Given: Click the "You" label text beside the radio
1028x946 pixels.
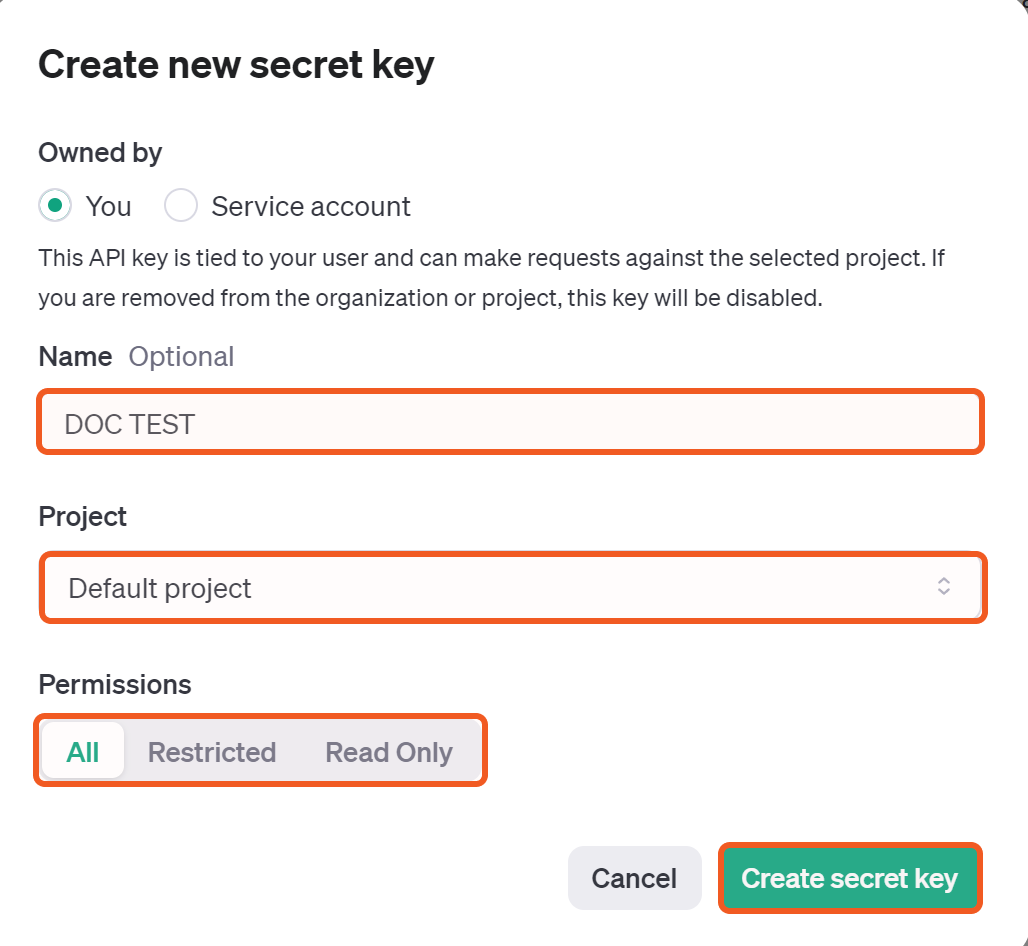Looking at the screenshot, I should pos(108,207).
